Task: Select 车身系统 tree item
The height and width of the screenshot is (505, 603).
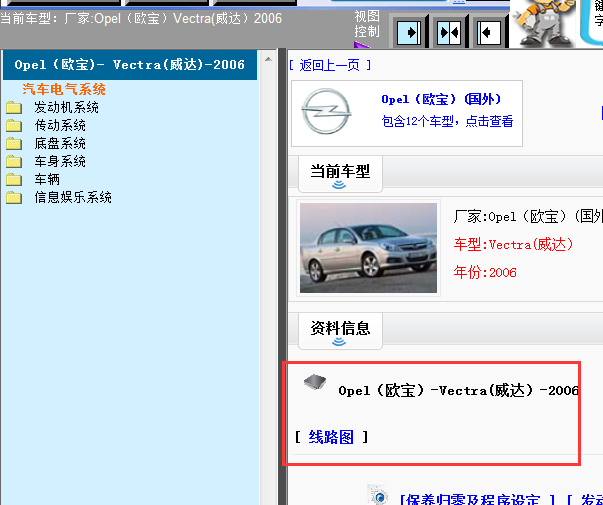Action: click(60, 162)
